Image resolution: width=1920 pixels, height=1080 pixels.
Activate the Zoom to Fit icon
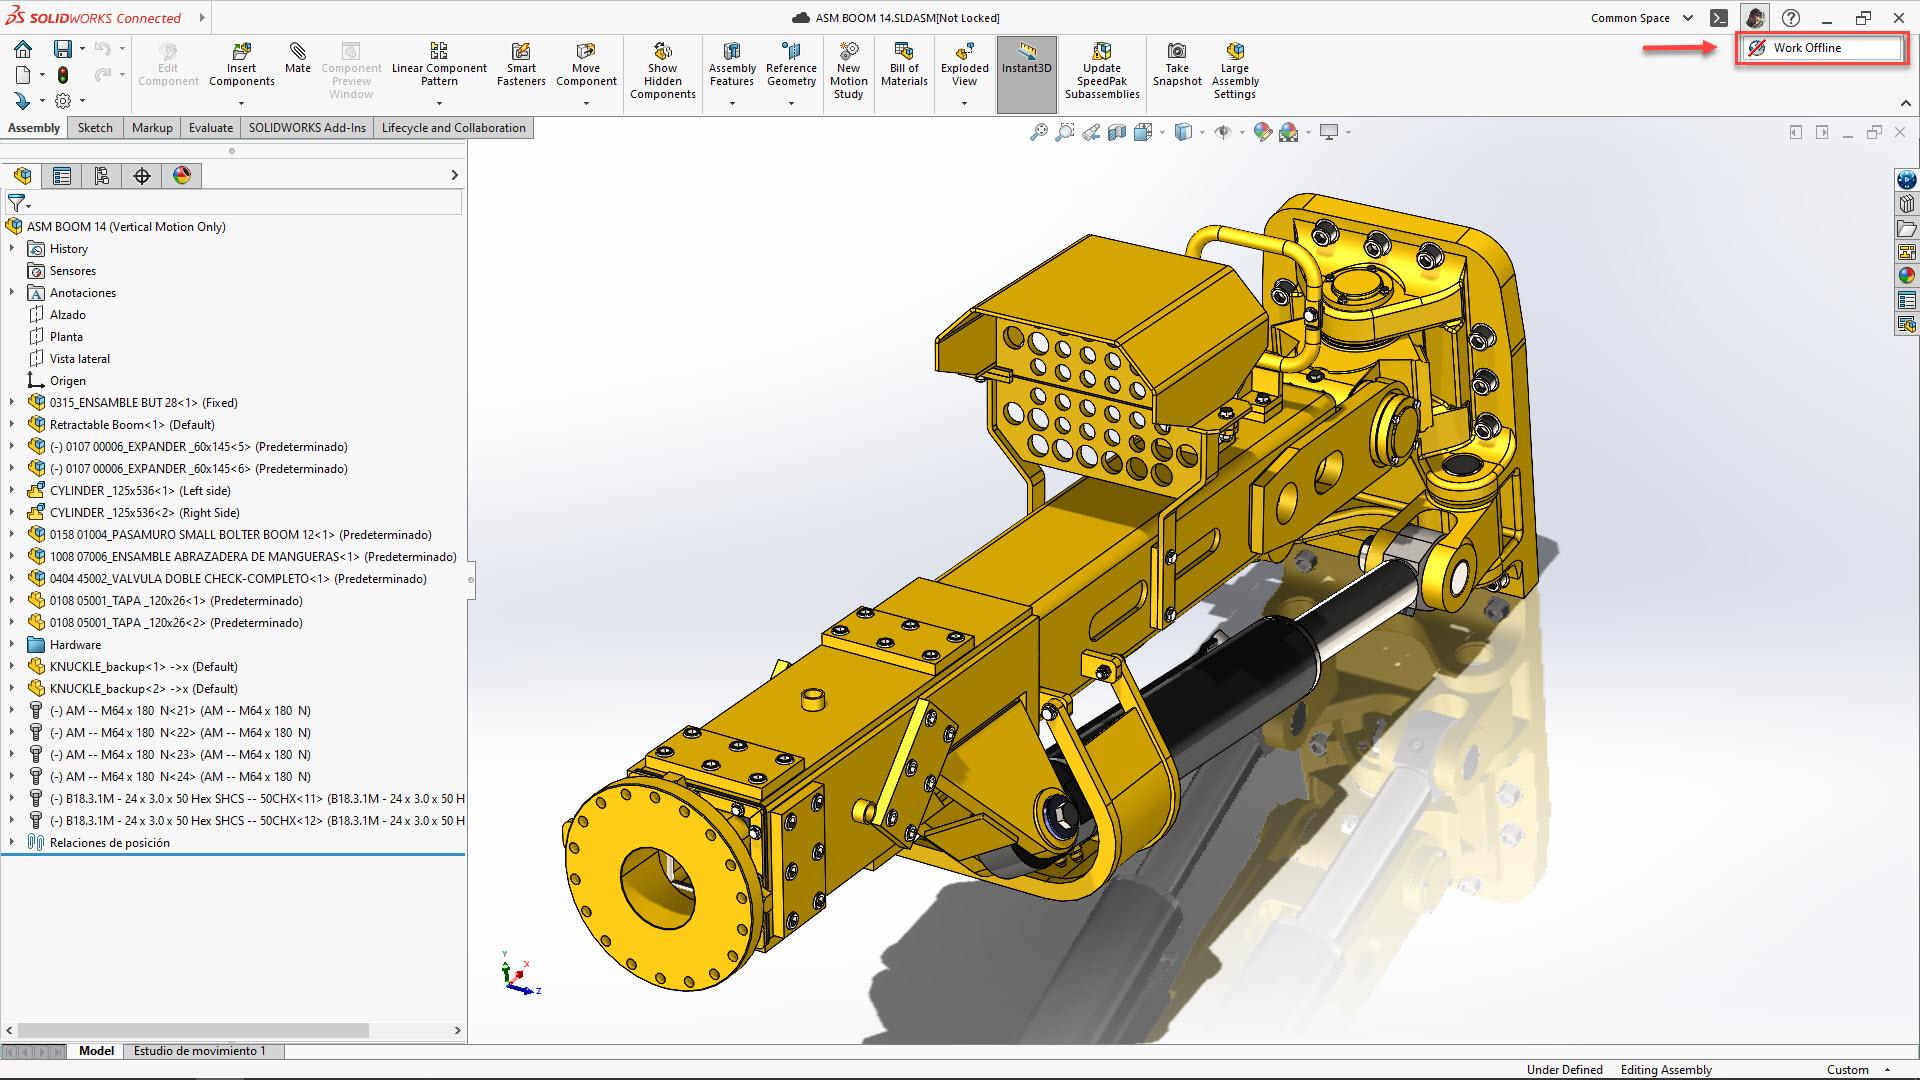click(x=1039, y=131)
